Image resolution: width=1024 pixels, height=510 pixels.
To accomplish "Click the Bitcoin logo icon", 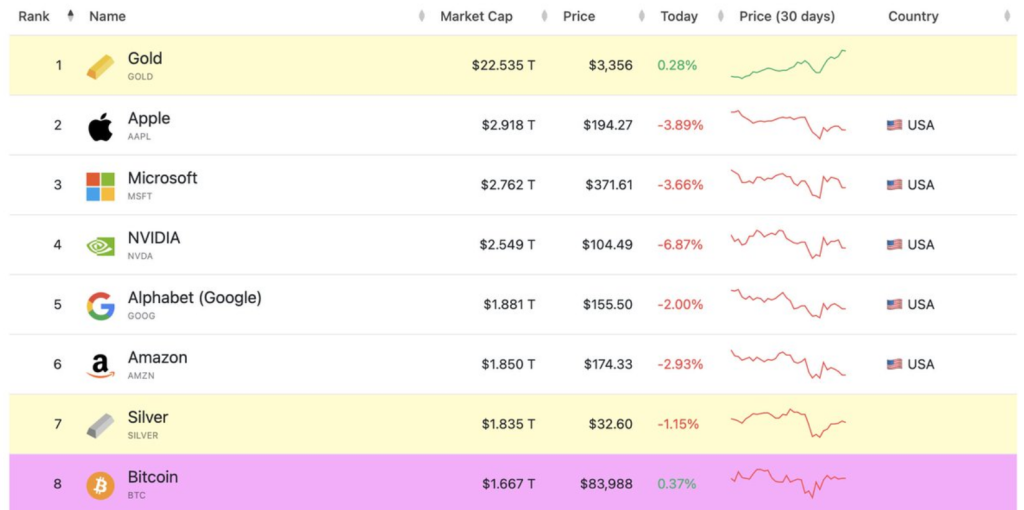I will 100,486.
